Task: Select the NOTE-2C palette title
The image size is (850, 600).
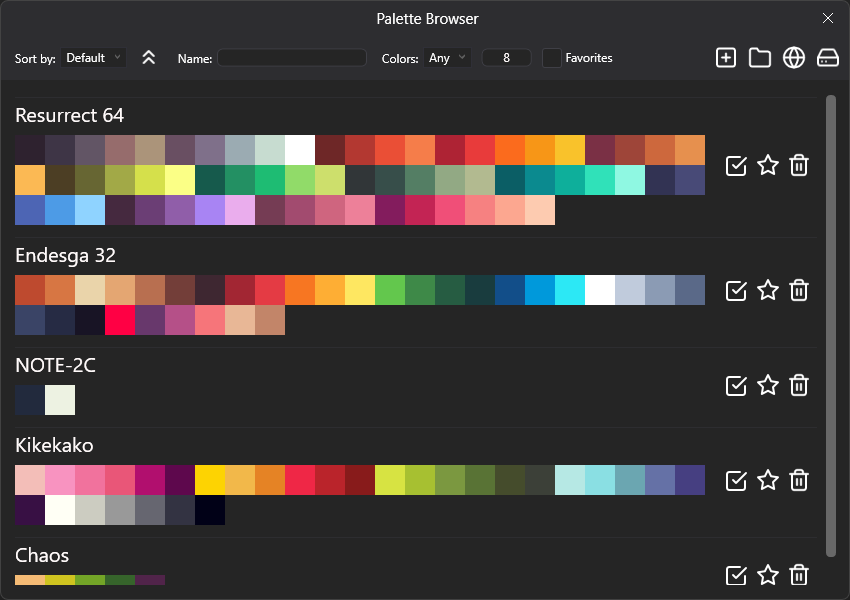Action: point(55,365)
